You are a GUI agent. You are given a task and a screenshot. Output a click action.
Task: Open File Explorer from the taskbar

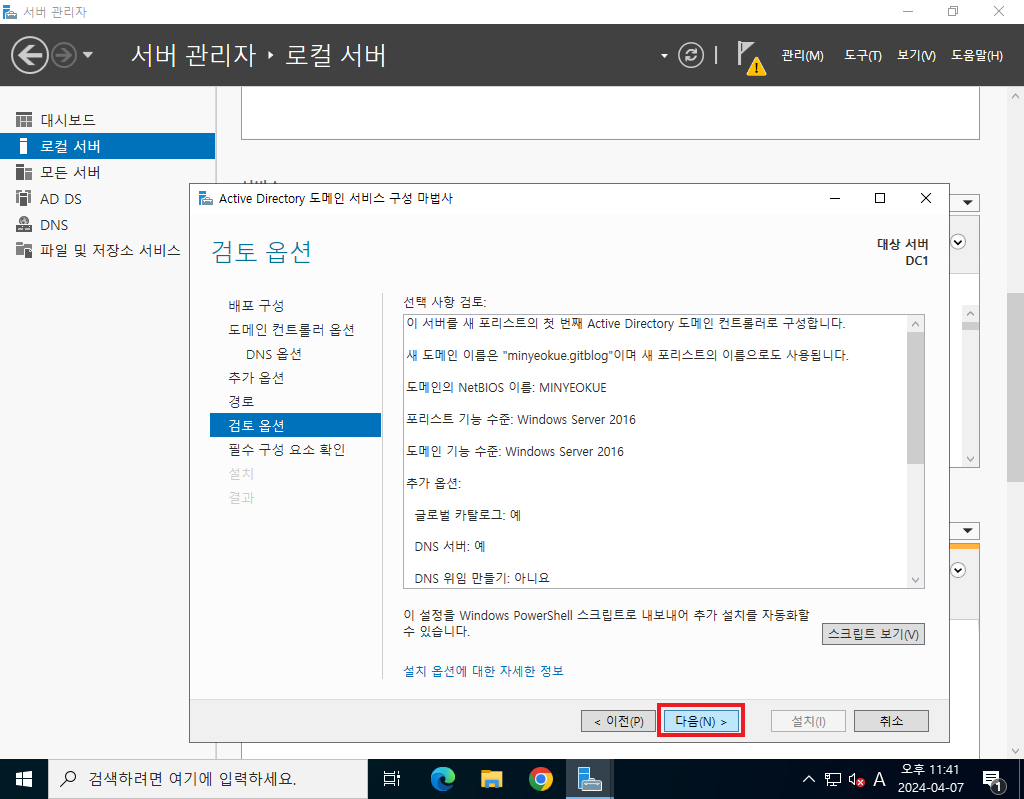pyautogui.click(x=491, y=779)
